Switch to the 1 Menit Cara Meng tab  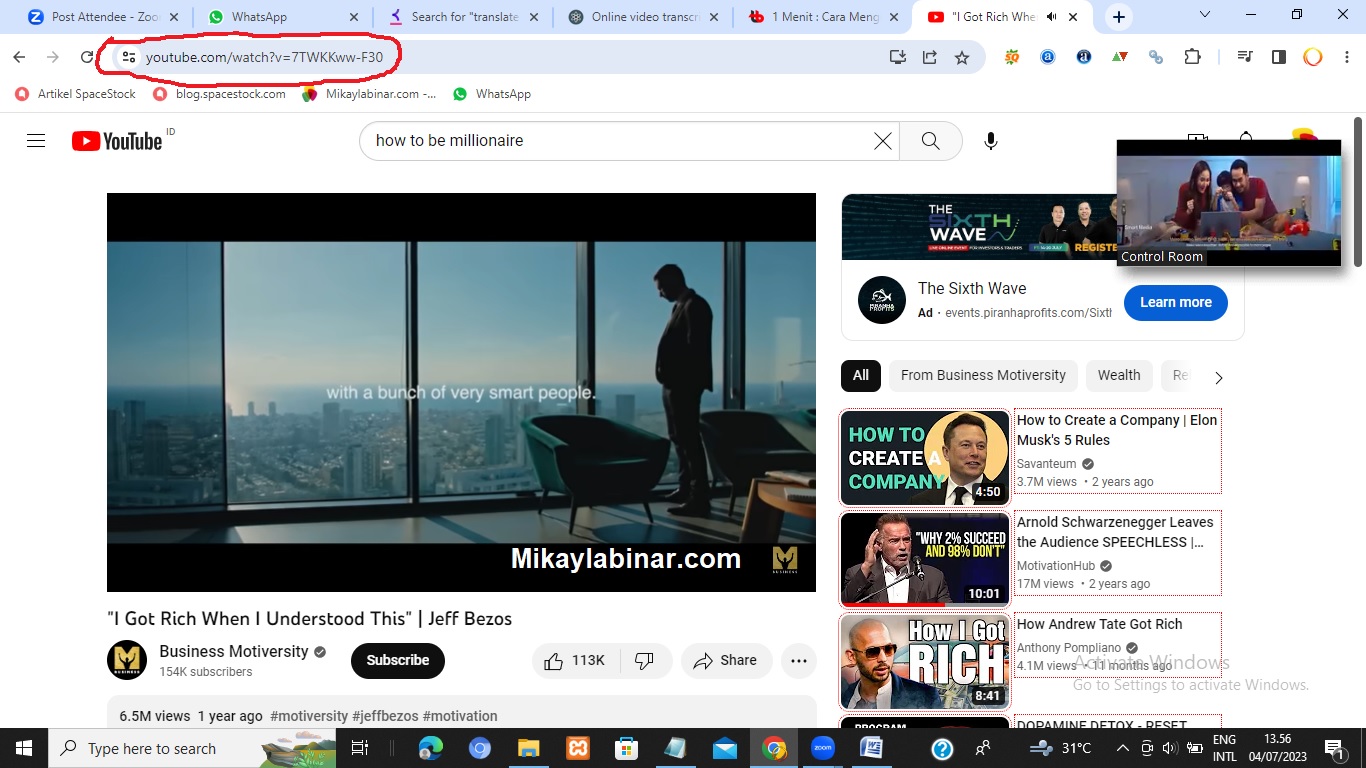click(824, 17)
